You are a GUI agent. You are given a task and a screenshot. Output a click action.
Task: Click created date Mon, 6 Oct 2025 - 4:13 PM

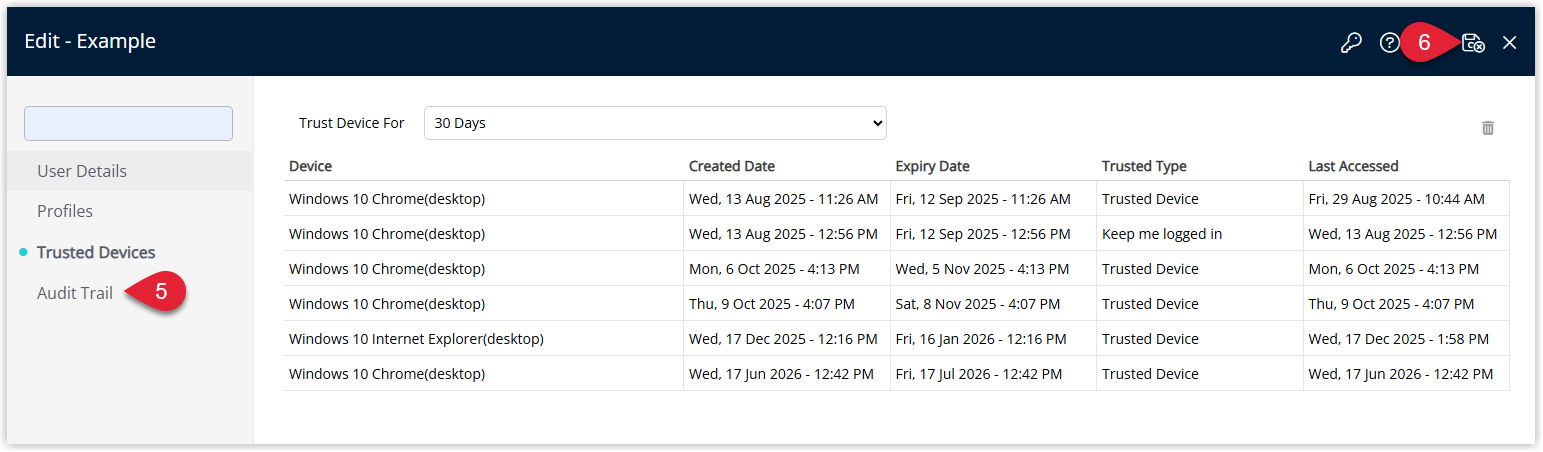pos(775,269)
